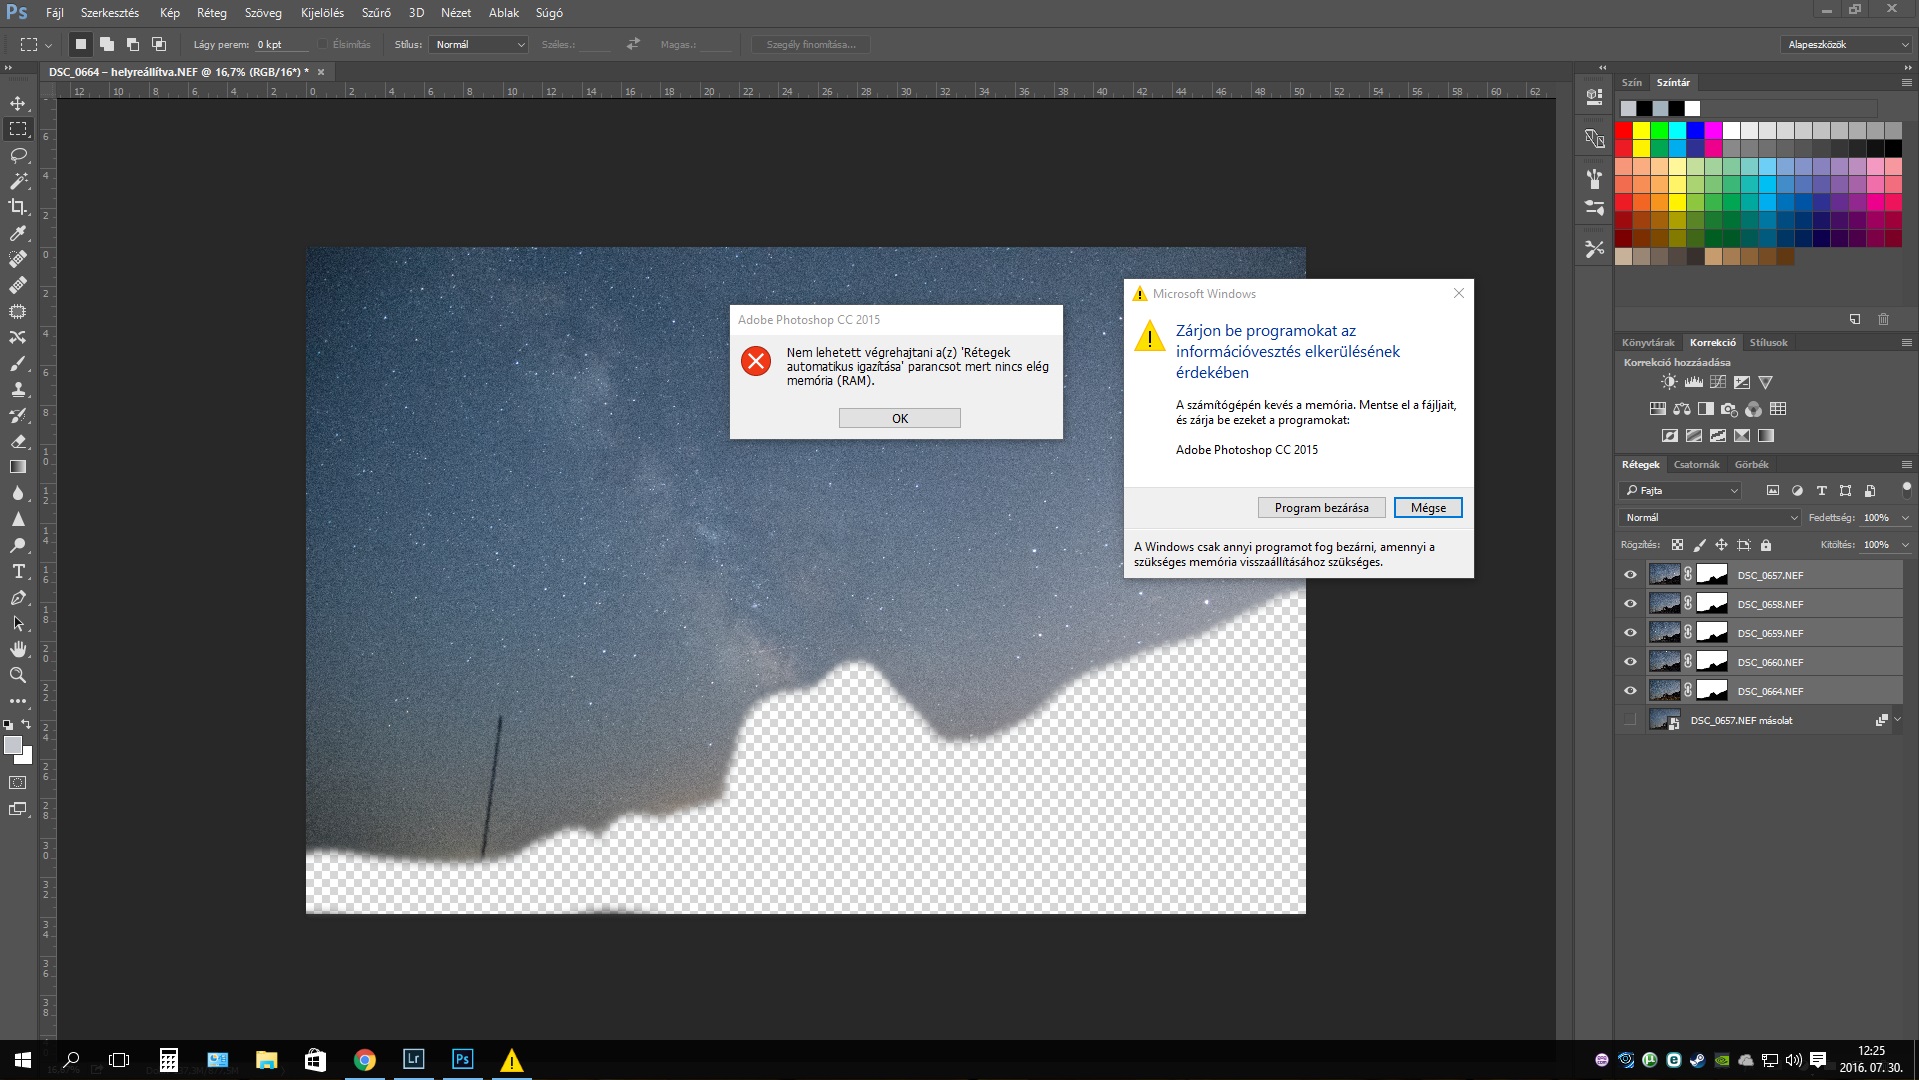Image resolution: width=1919 pixels, height=1080 pixels.
Task: Toggle lock transparent pixels
Action: 1677,545
